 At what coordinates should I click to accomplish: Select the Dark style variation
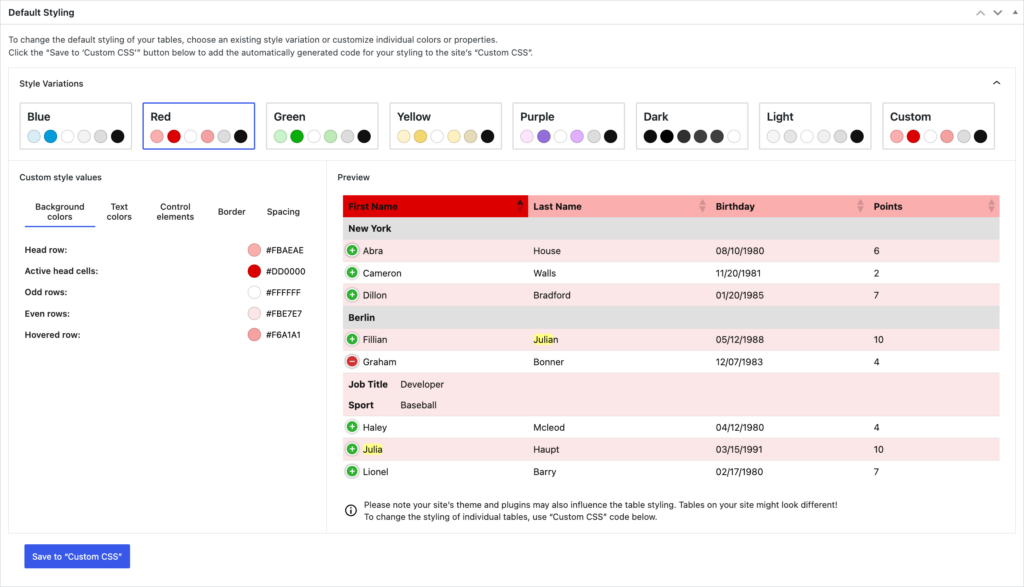(692, 125)
